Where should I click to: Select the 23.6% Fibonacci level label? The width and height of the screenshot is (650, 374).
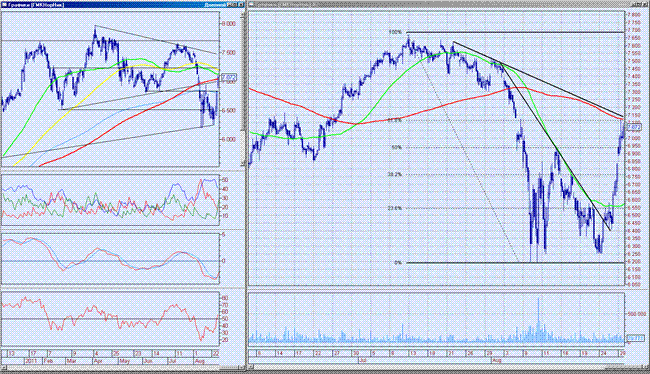(x=395, y=208)
